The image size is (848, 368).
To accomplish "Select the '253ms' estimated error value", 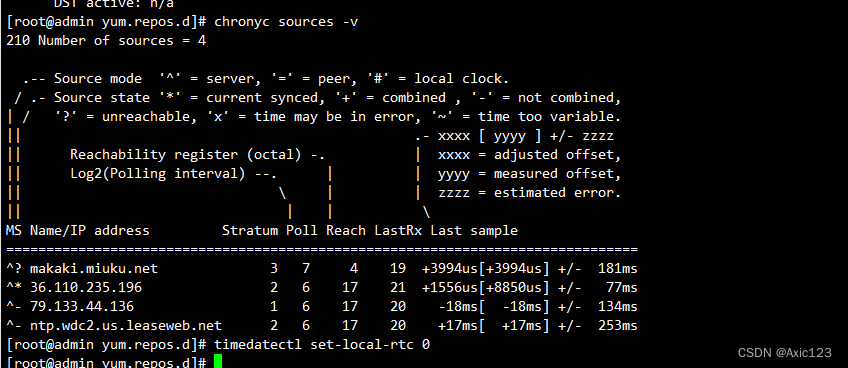I will [x=618, y=326].
